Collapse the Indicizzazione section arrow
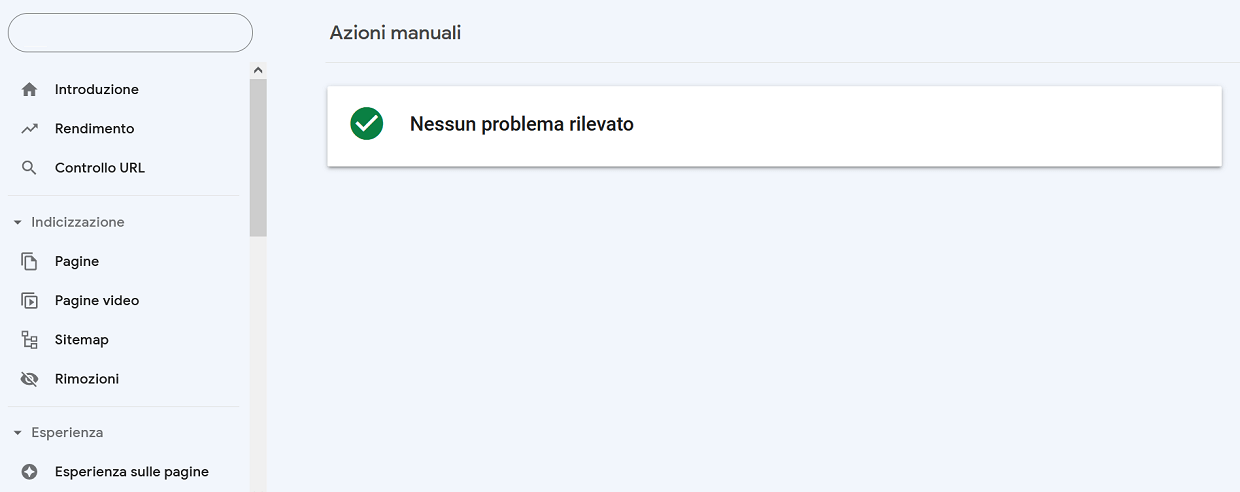Viewport: 1240px width, 492px height. click(x=17, y=223)
